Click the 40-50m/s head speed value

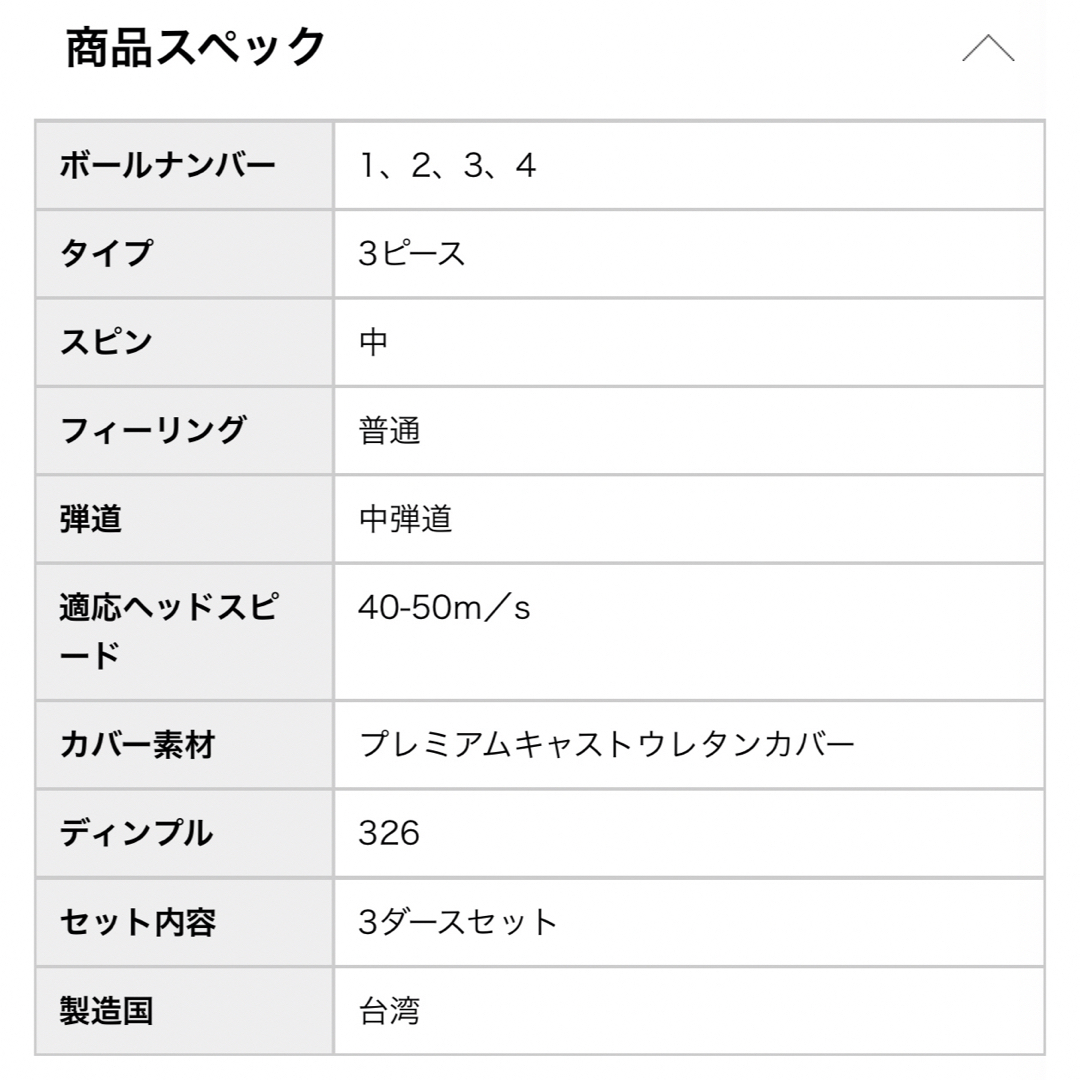coord(444,608)
